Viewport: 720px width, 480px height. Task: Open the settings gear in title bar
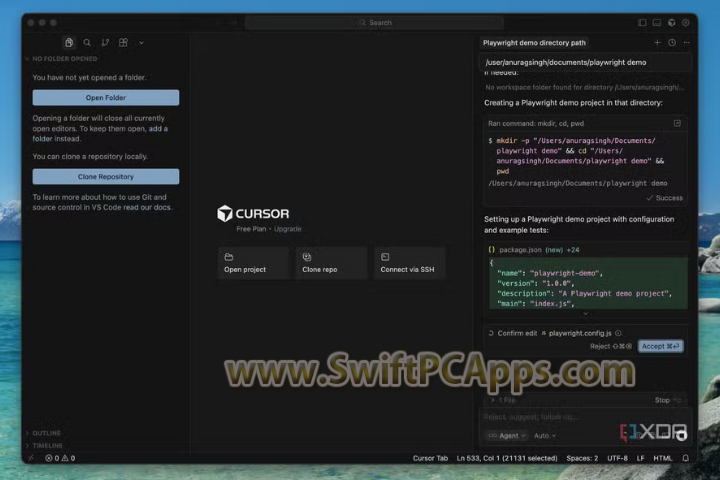click(x=686, y=23)
